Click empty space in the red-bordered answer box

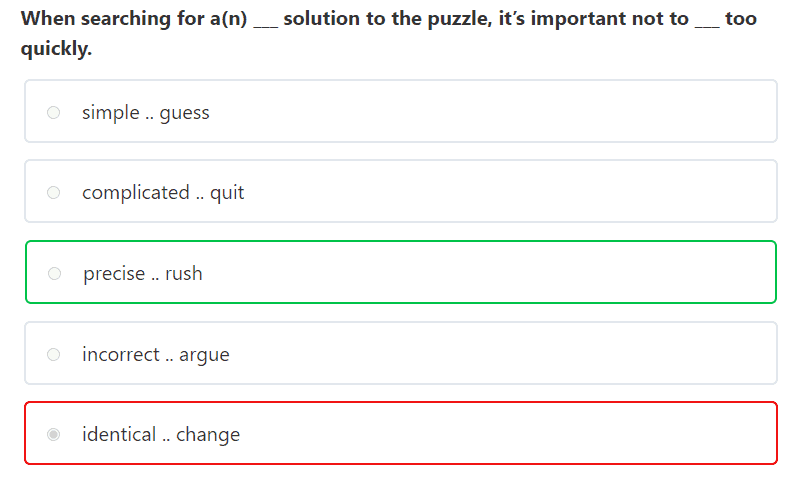point(500,434)
